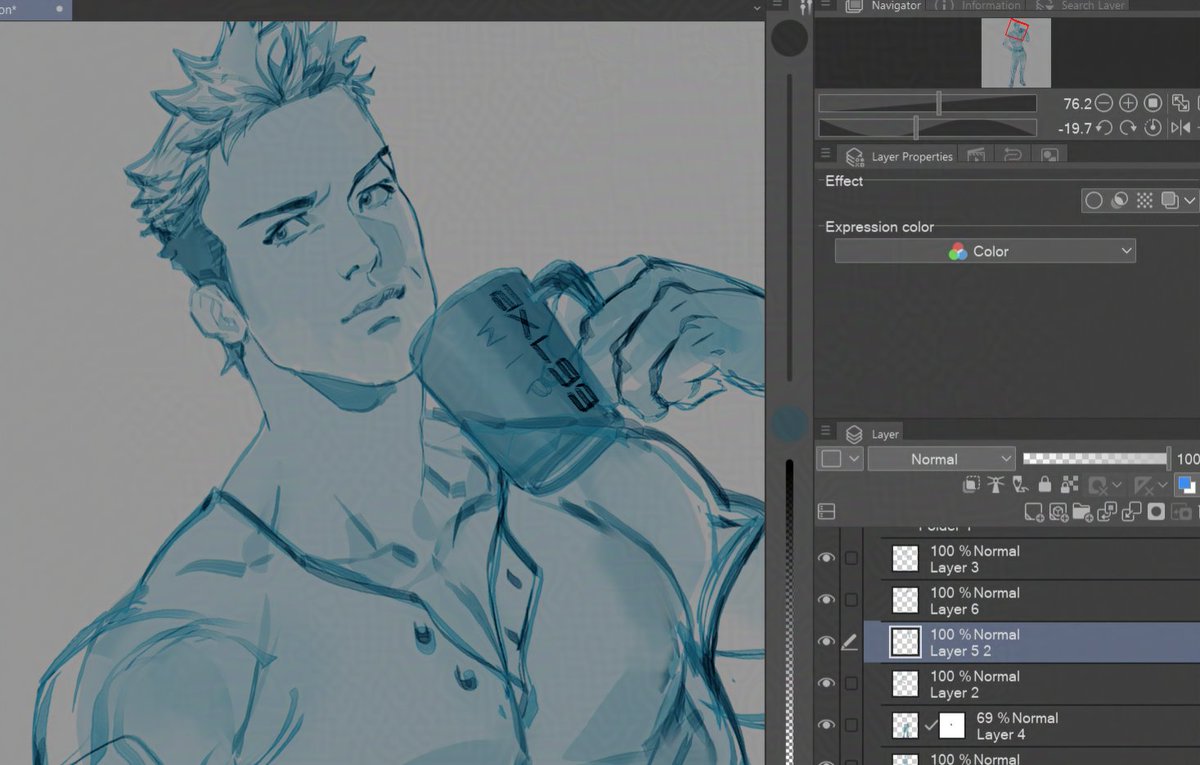Click Layer 4 white mask thumbnail
Viewport: 1200px width, 765px height.
952,725
